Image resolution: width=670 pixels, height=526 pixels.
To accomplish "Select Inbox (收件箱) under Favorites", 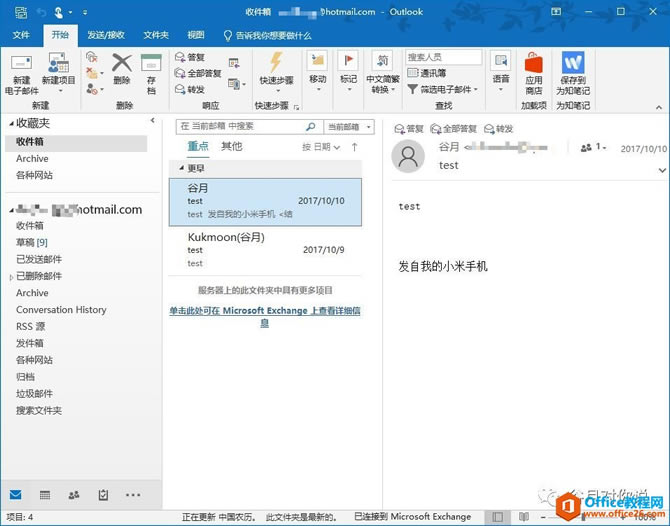I will pyautogui.click(x=76, y=142).
